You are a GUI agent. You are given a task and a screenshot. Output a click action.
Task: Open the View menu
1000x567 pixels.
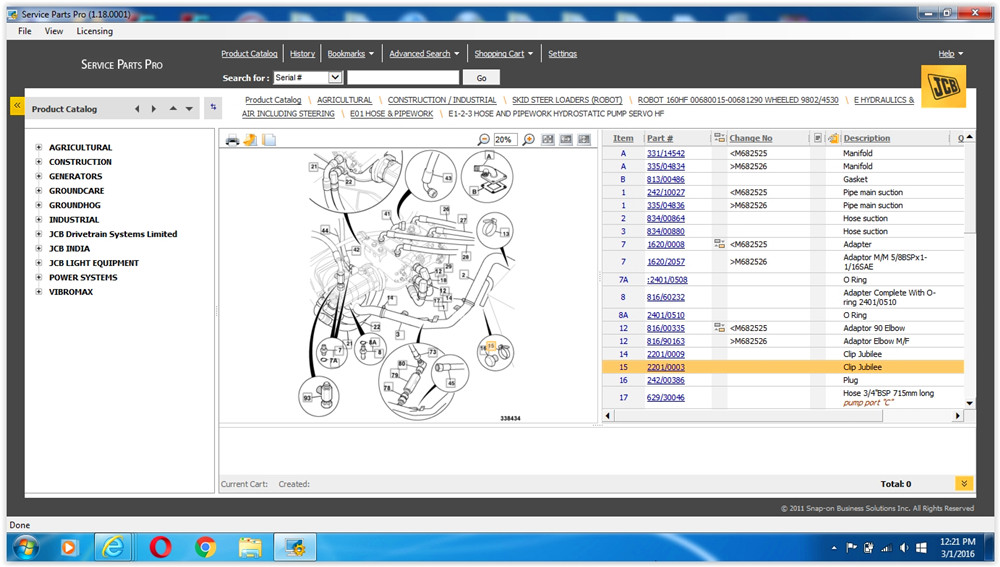(54, 31)
